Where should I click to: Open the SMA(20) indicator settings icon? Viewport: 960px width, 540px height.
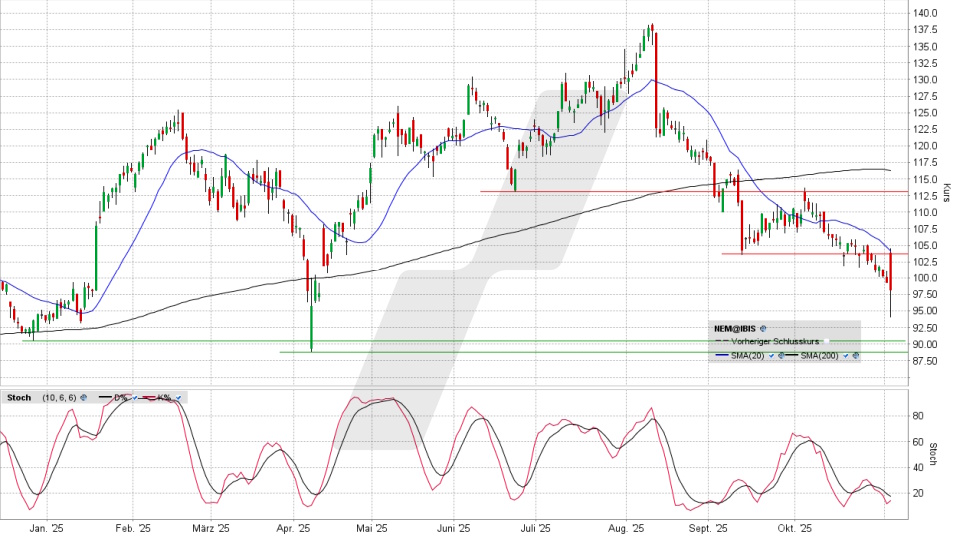click(x=780, y=355)
